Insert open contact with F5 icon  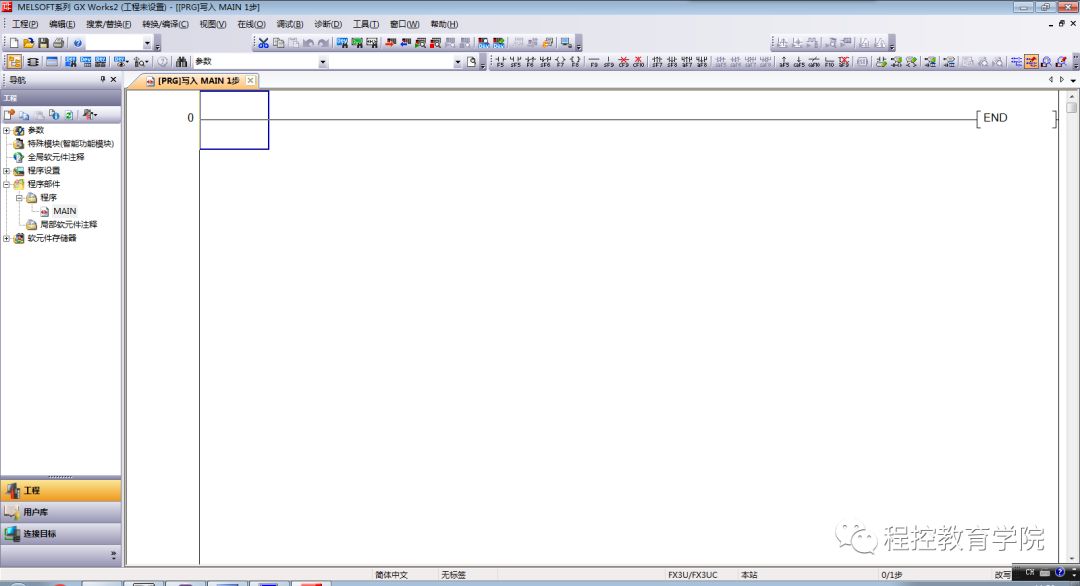click(500, 62)
